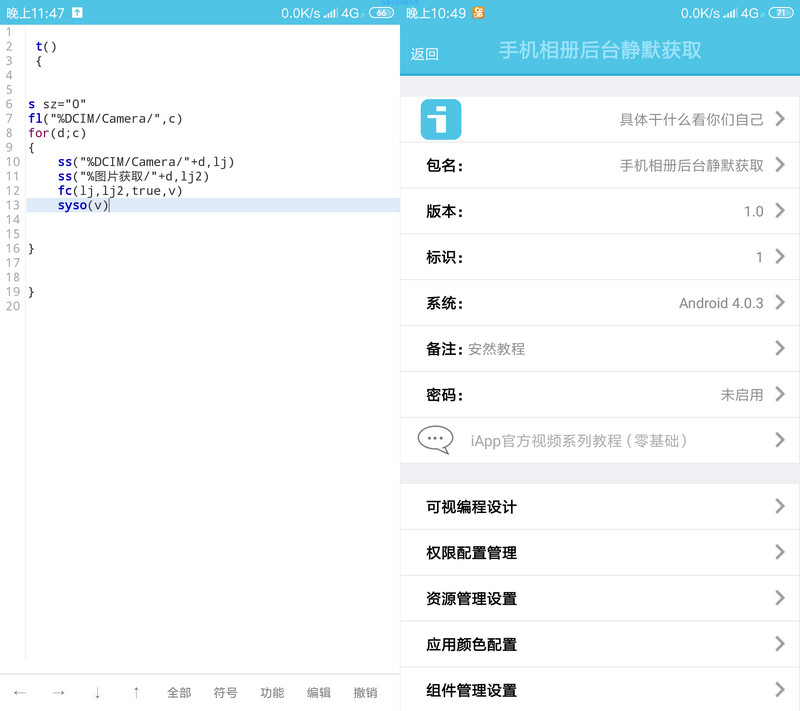Select the 全部 tab in bottom bar

coord(179,691)
